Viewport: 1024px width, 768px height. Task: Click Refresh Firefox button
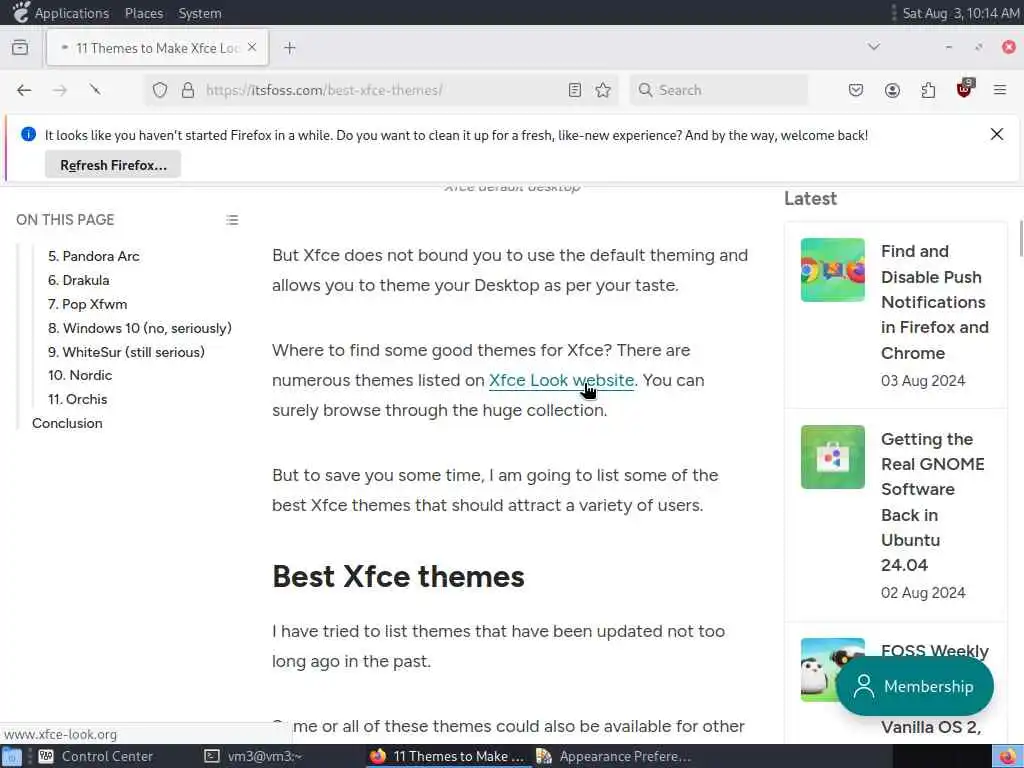(x=113, y=165)
